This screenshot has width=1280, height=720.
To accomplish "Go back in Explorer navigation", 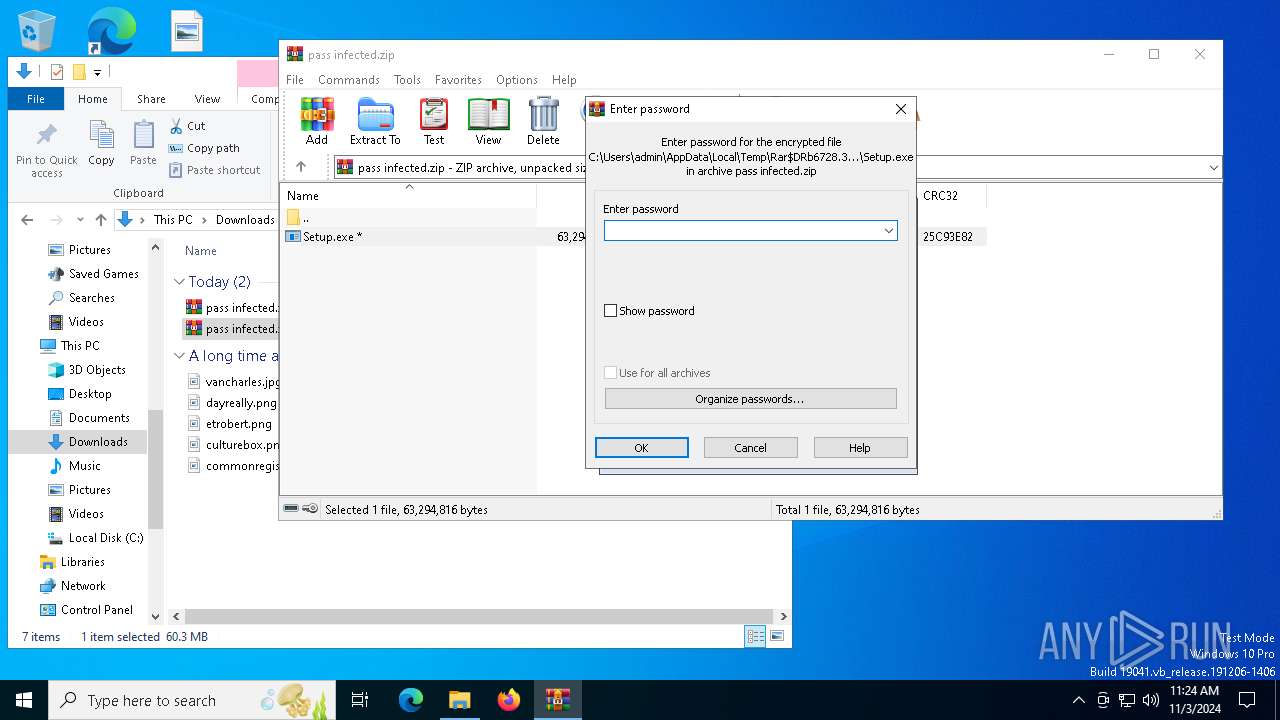I will (27, 220).
